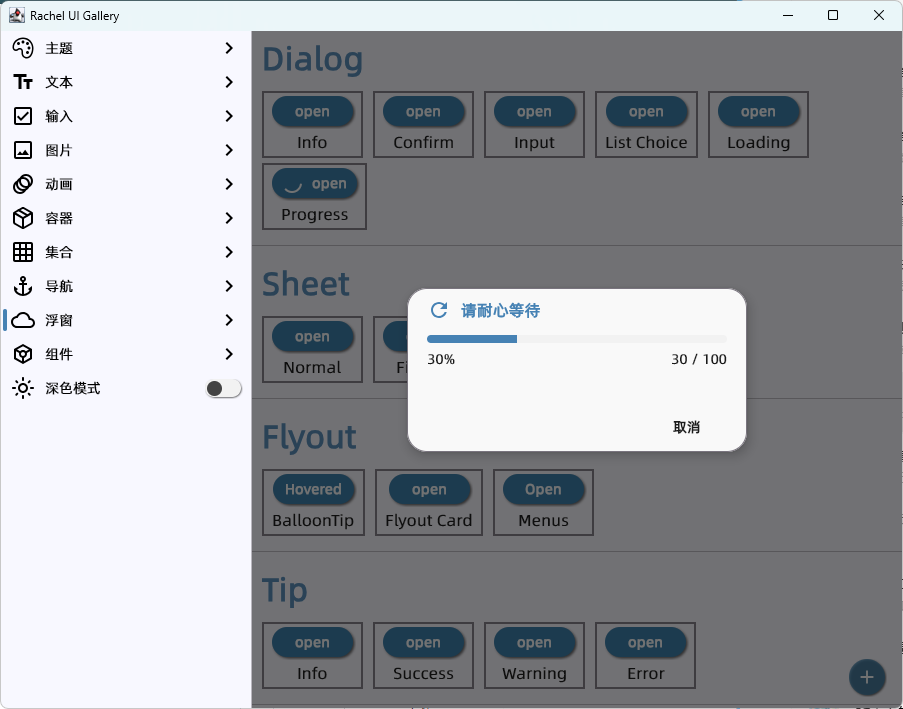
Task: Click the palette icon next to 主题
Action: [23, 48]
